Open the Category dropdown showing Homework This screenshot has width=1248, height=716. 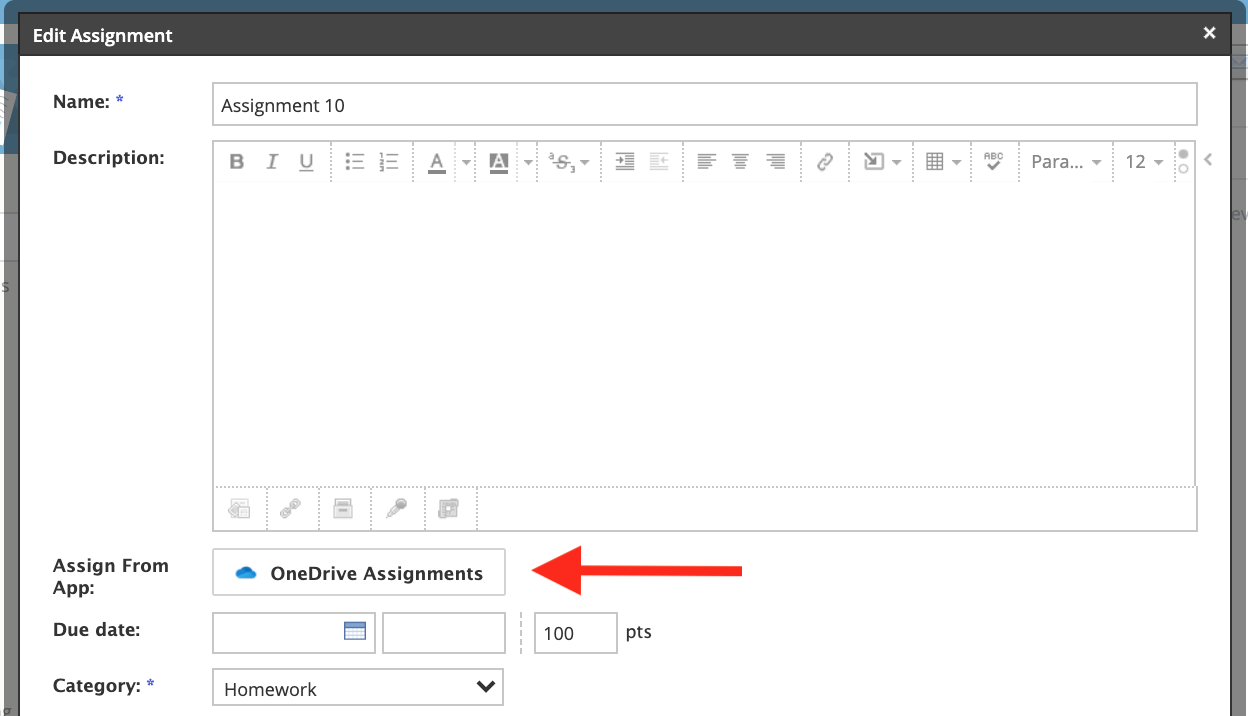coord(357,687)
